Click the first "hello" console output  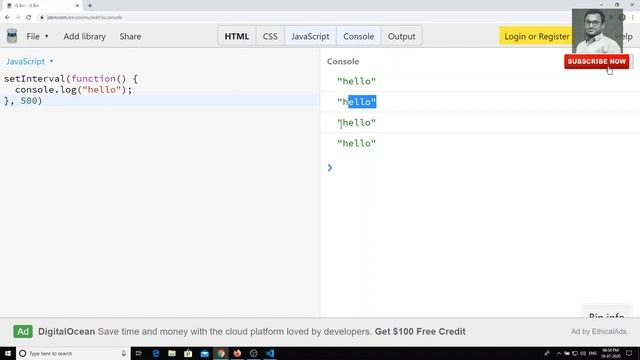point(356,81)
